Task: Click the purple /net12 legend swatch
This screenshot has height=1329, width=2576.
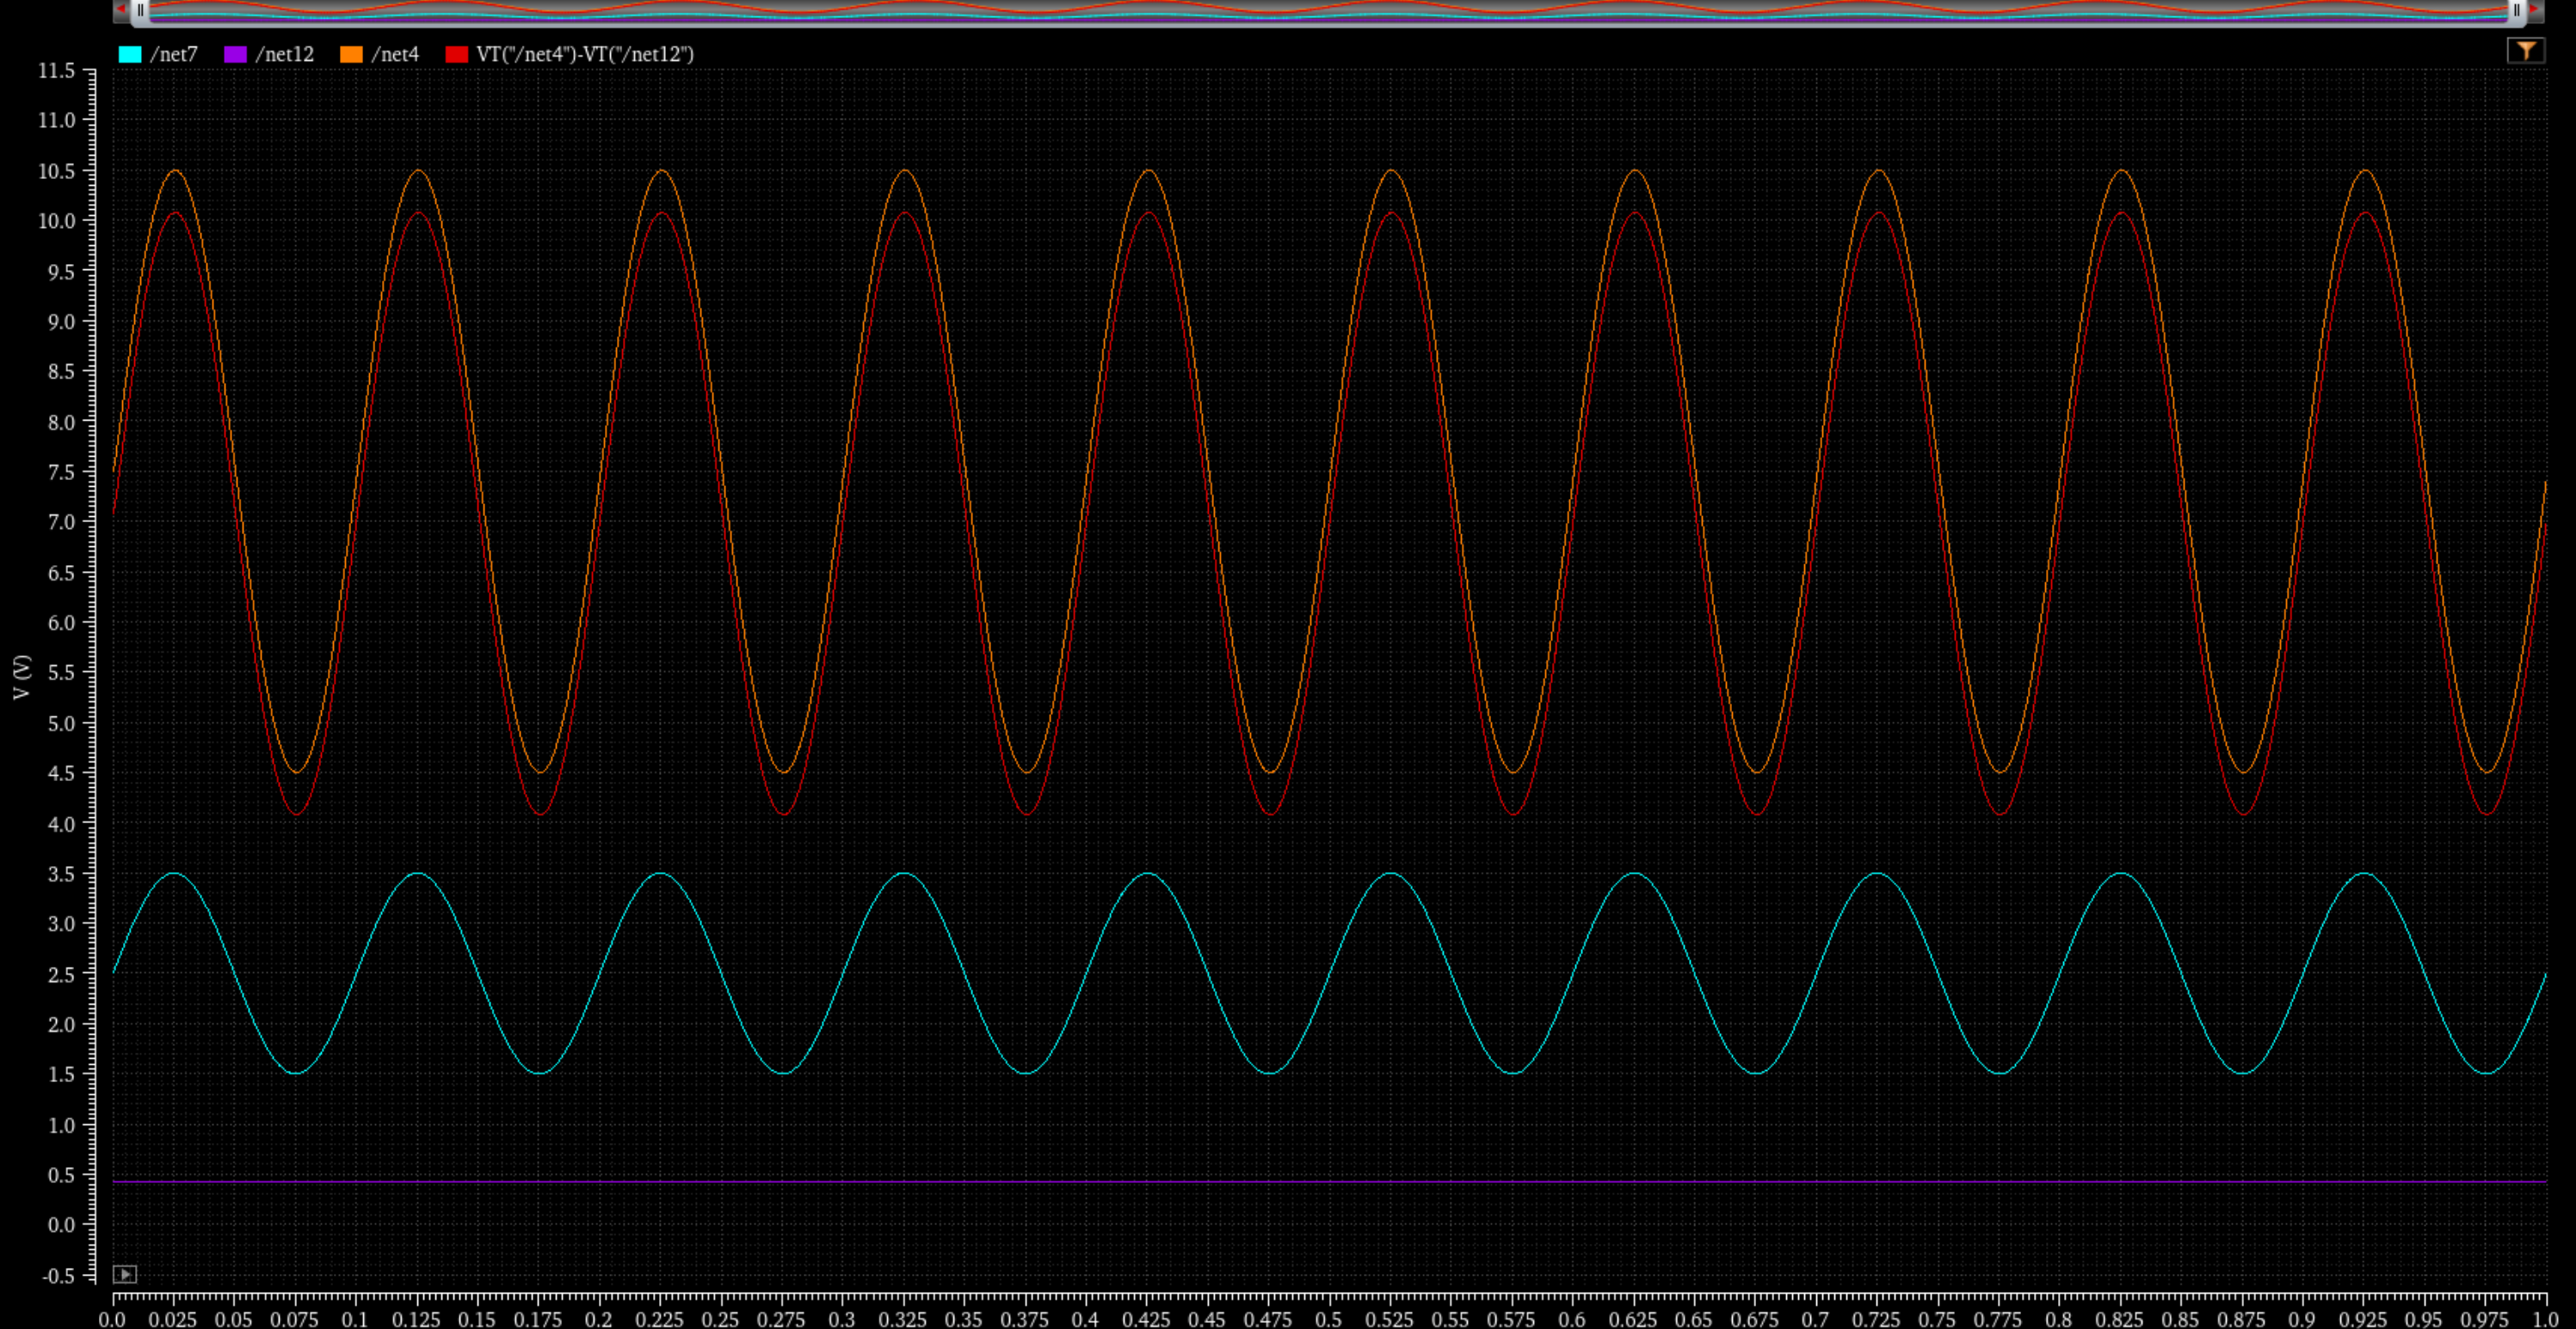Action: pyautogui.click(x=235, y=54)
